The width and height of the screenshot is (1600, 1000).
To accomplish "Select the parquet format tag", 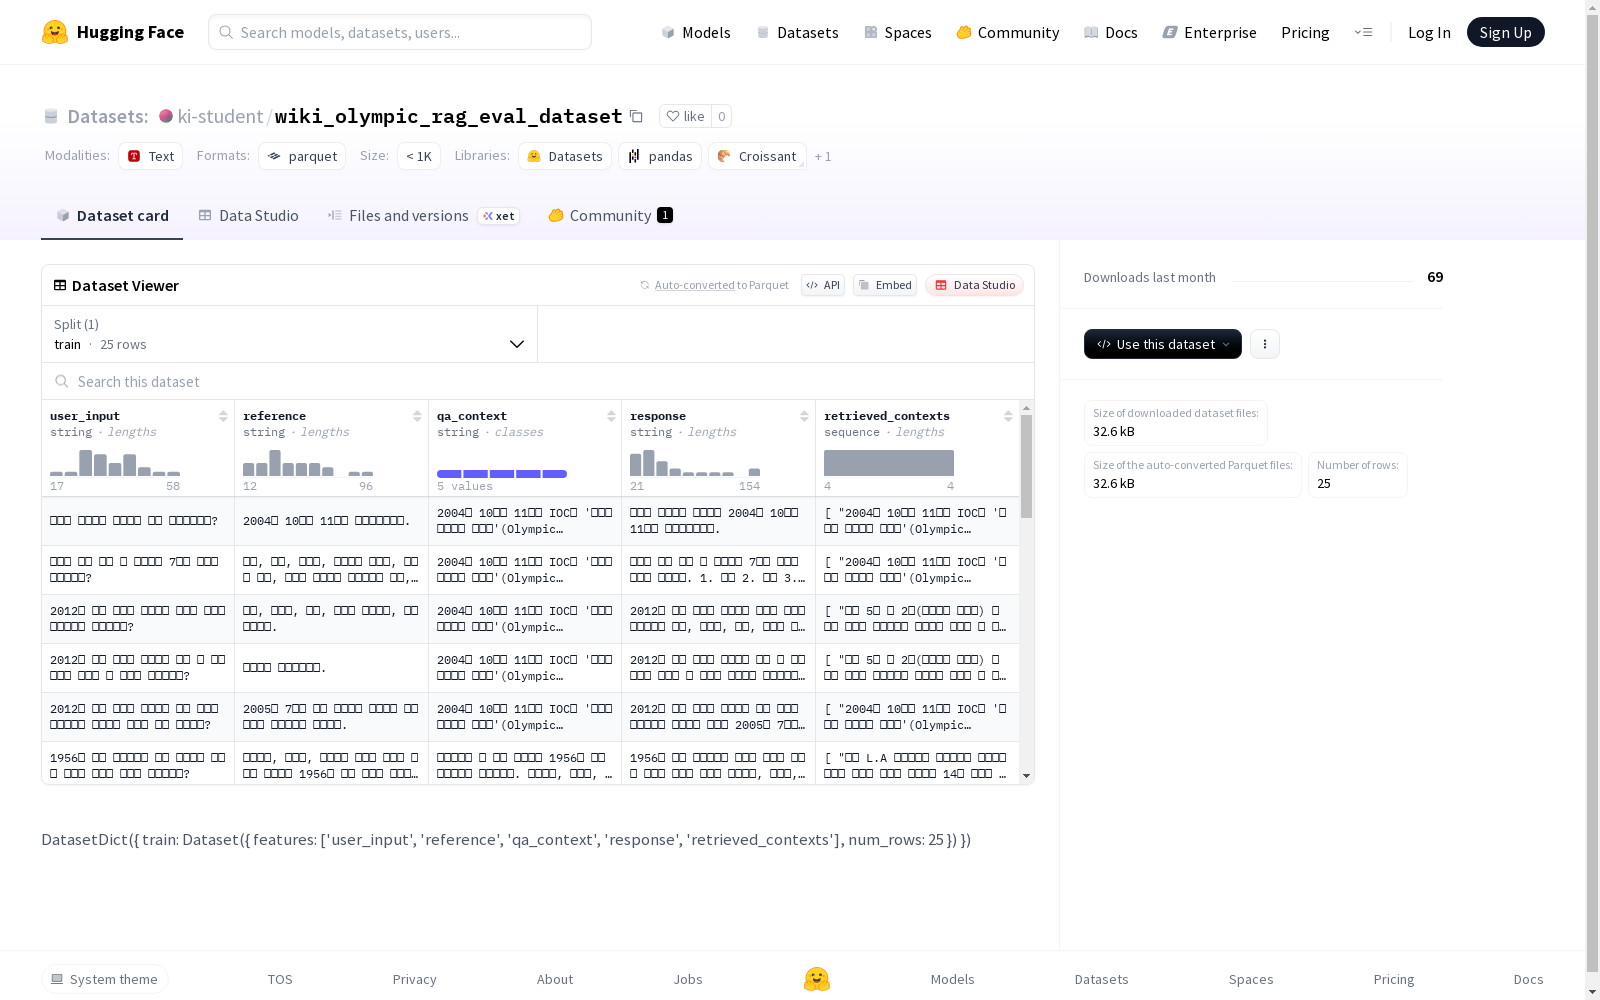I will [302, 156].
